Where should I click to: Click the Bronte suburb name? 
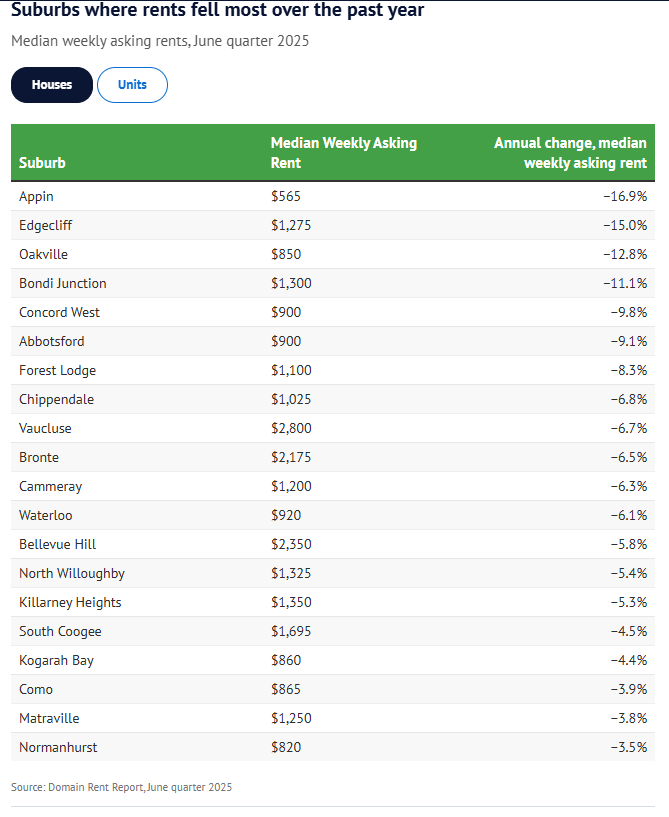39,457
